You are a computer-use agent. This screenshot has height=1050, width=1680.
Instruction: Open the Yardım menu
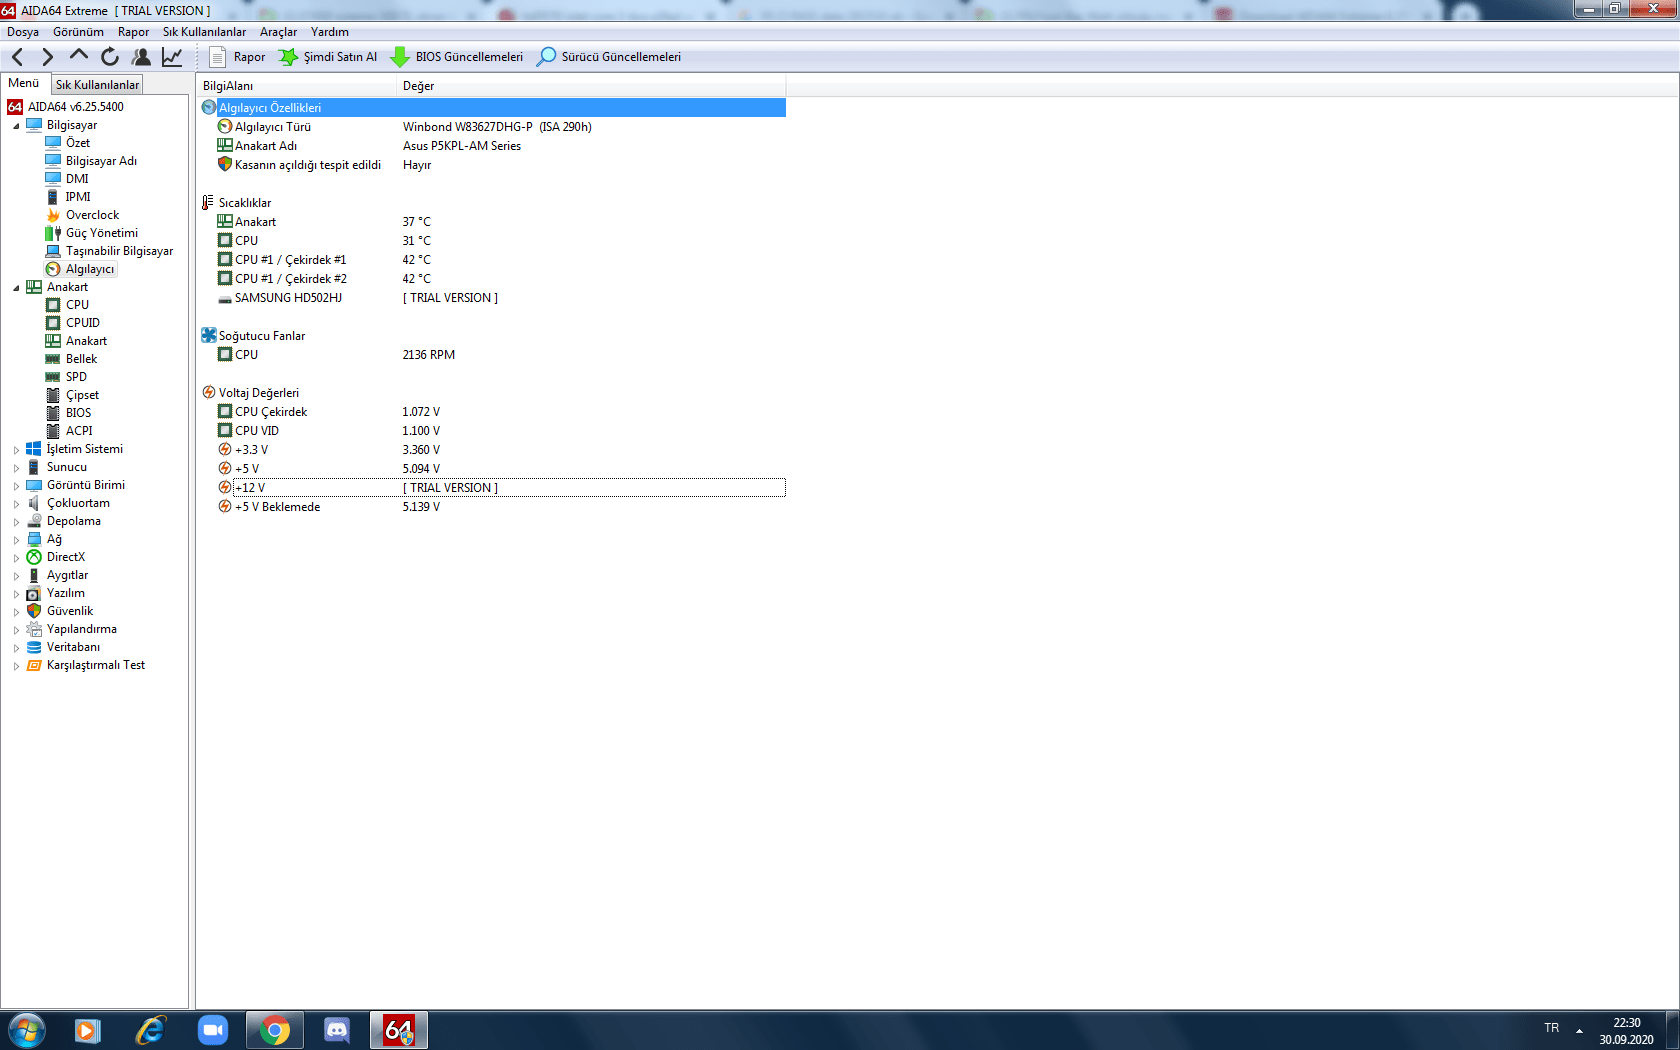tap(329, 32)
